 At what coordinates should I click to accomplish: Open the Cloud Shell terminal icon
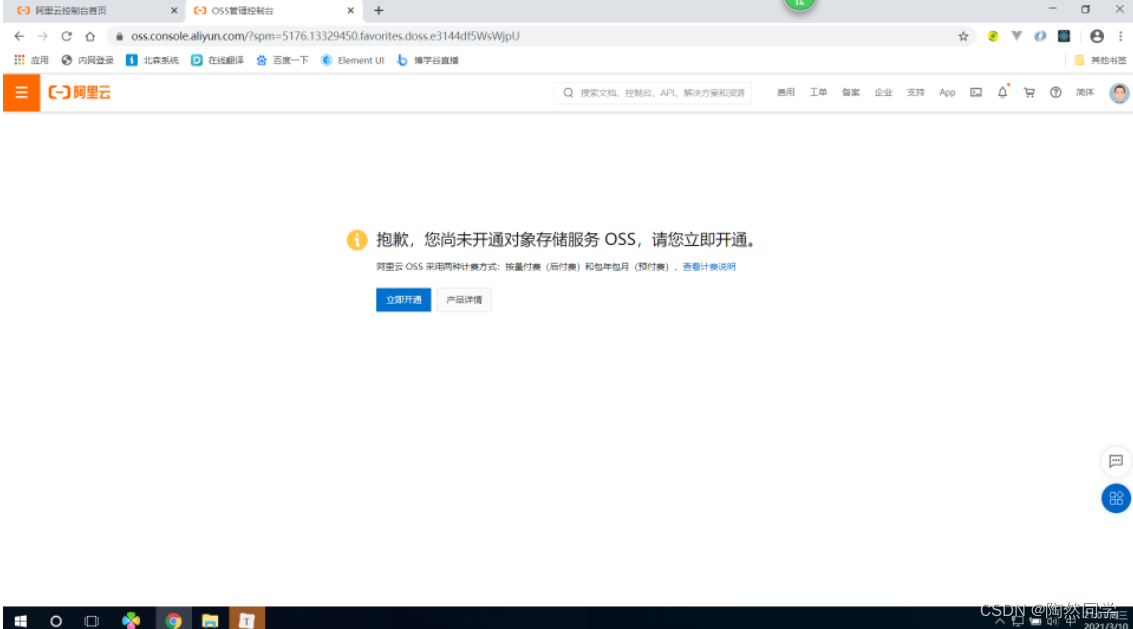(x=975, y=93)
